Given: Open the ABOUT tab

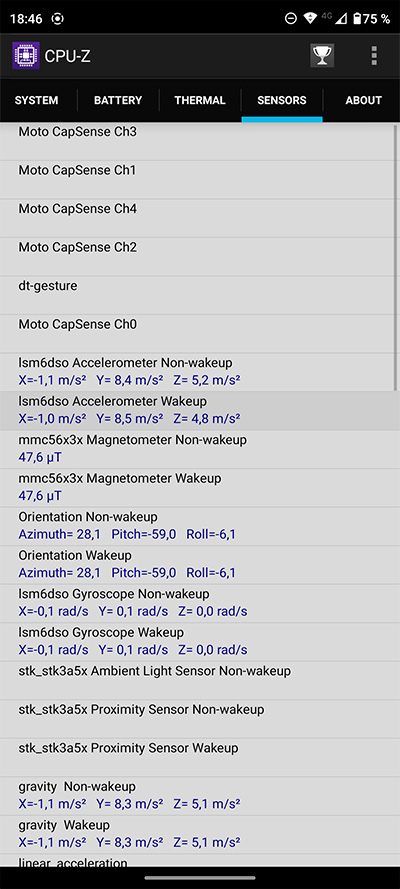Looking at the screenshot, I should tap(363, 100).
